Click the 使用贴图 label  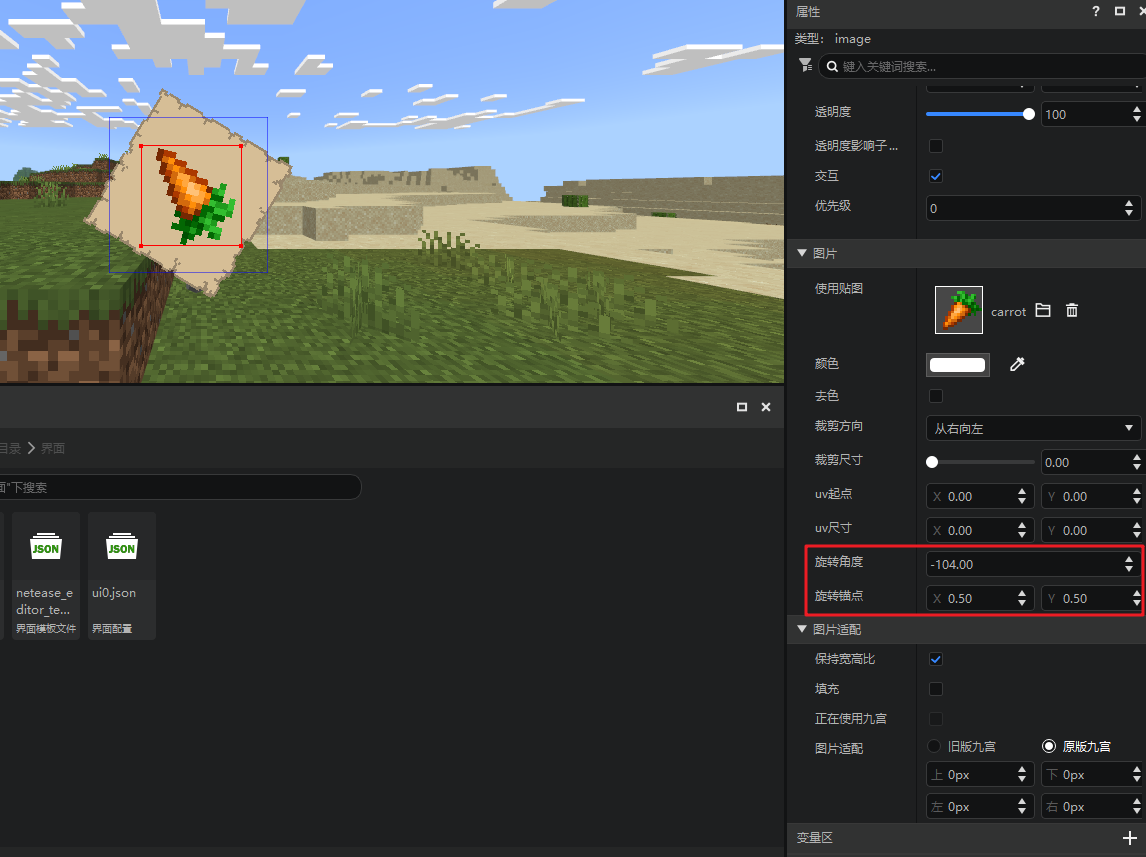click(839, 289)
